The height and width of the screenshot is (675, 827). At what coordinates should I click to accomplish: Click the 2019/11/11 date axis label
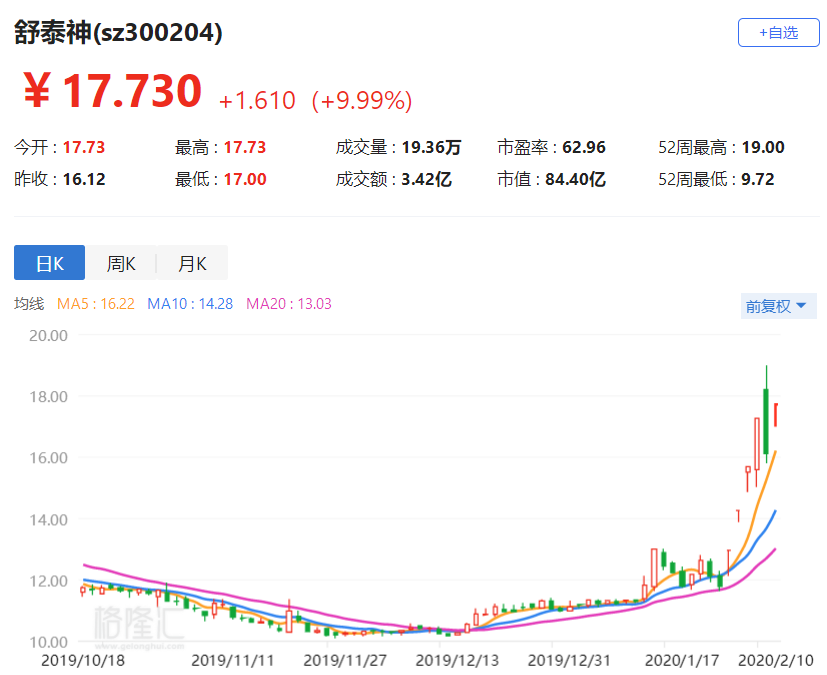coord(233,660)
